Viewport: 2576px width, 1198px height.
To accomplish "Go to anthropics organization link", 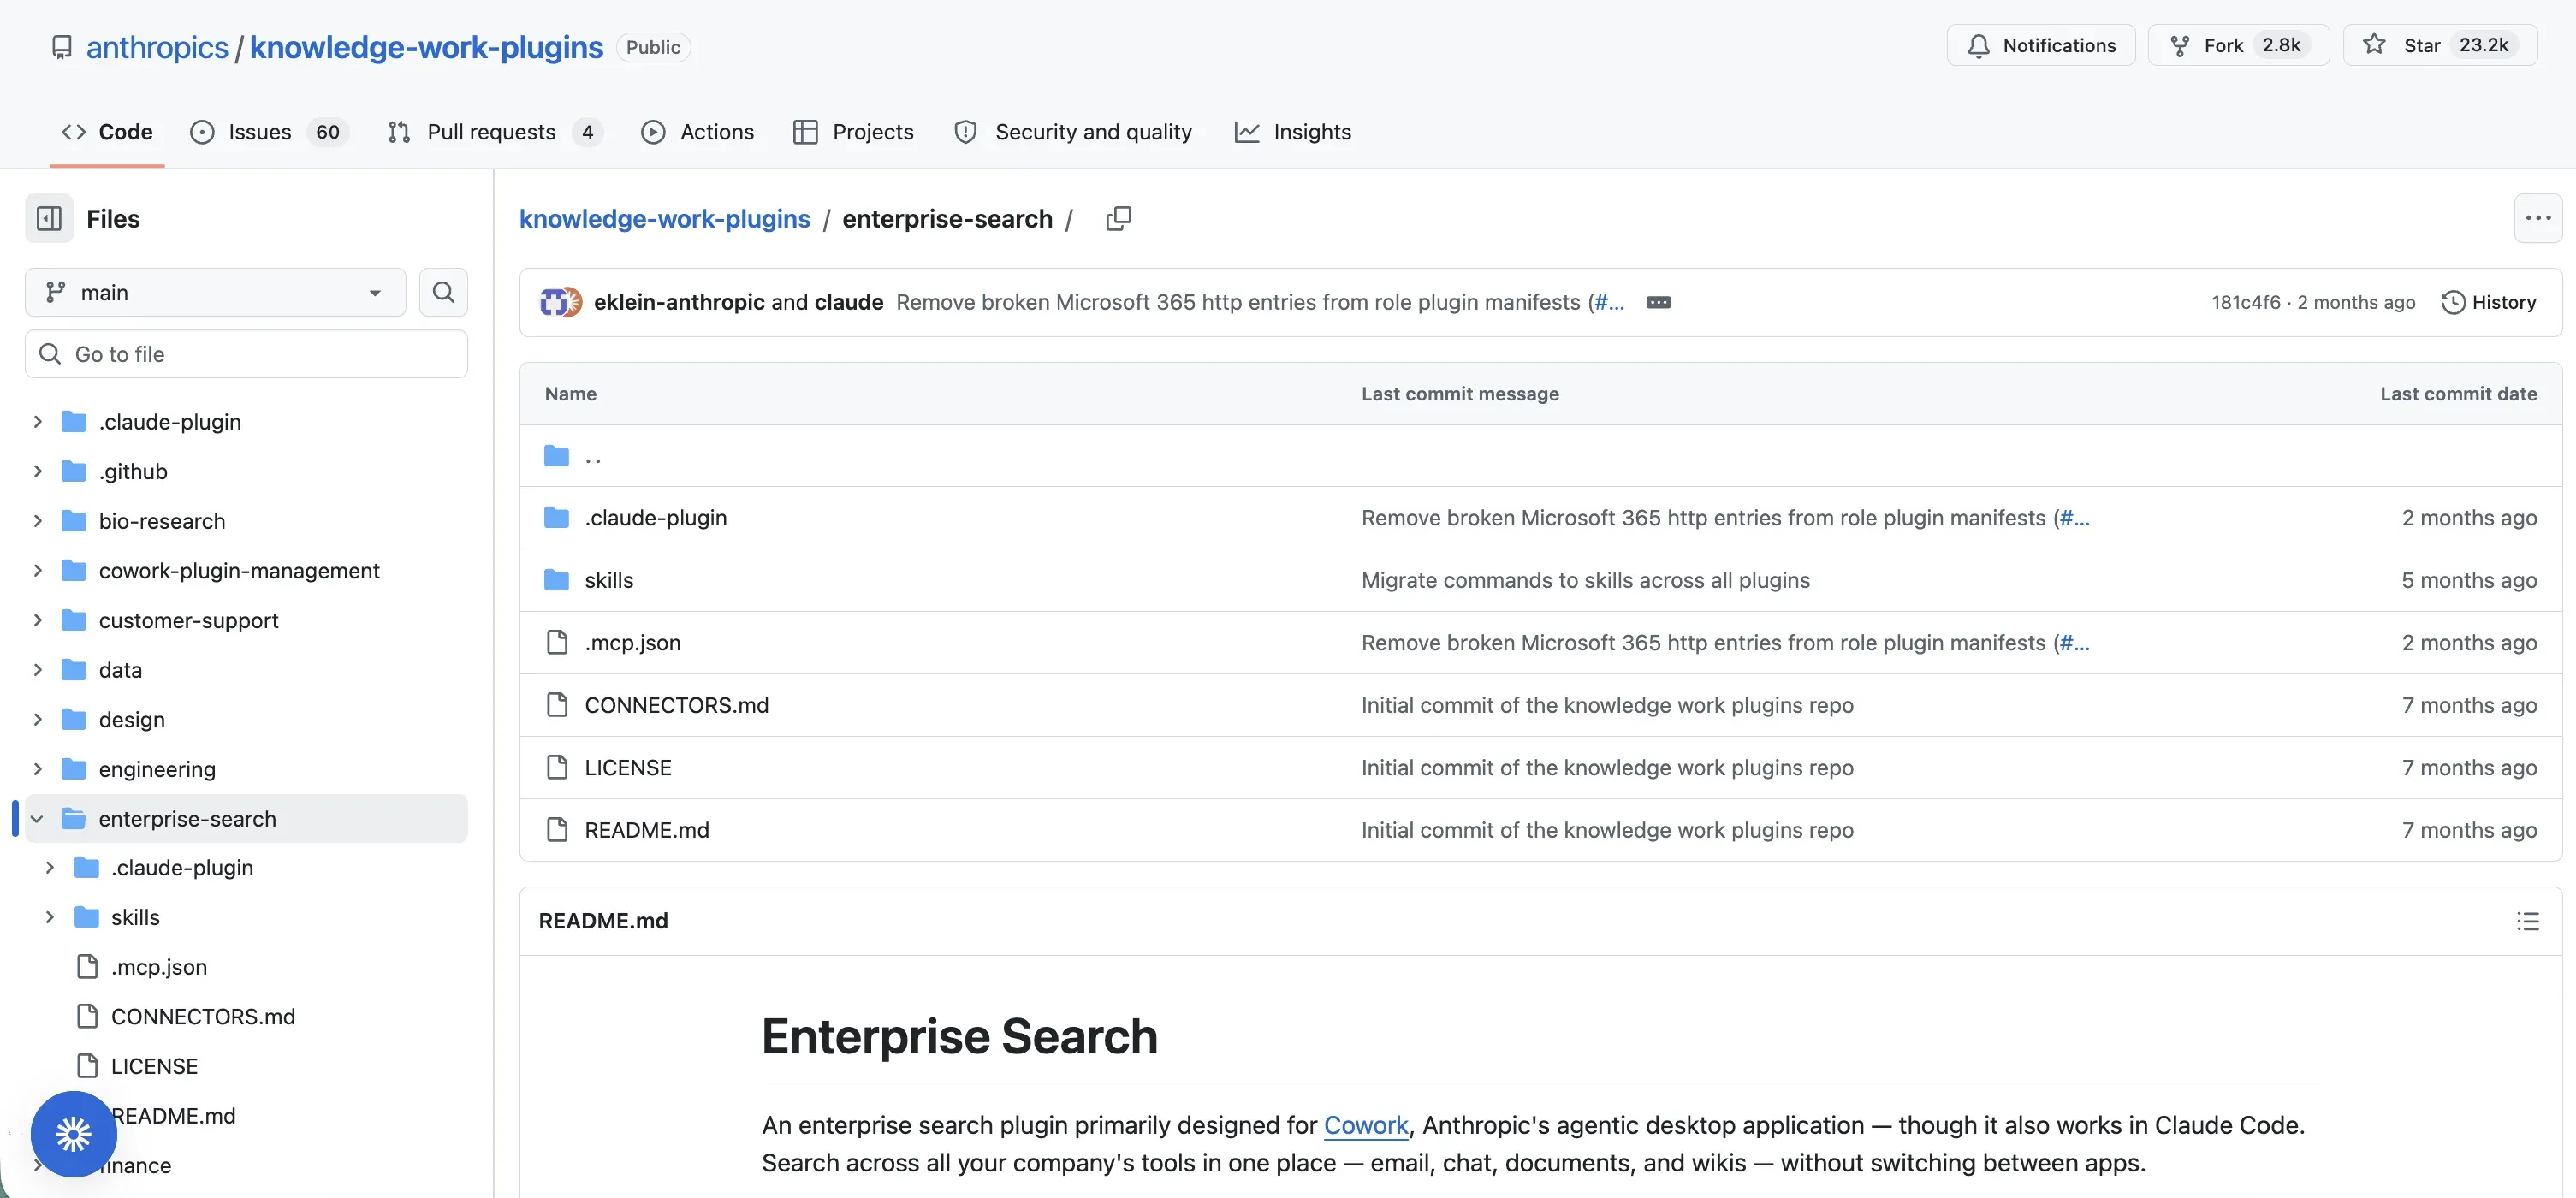I will click(x=157, y=47).
